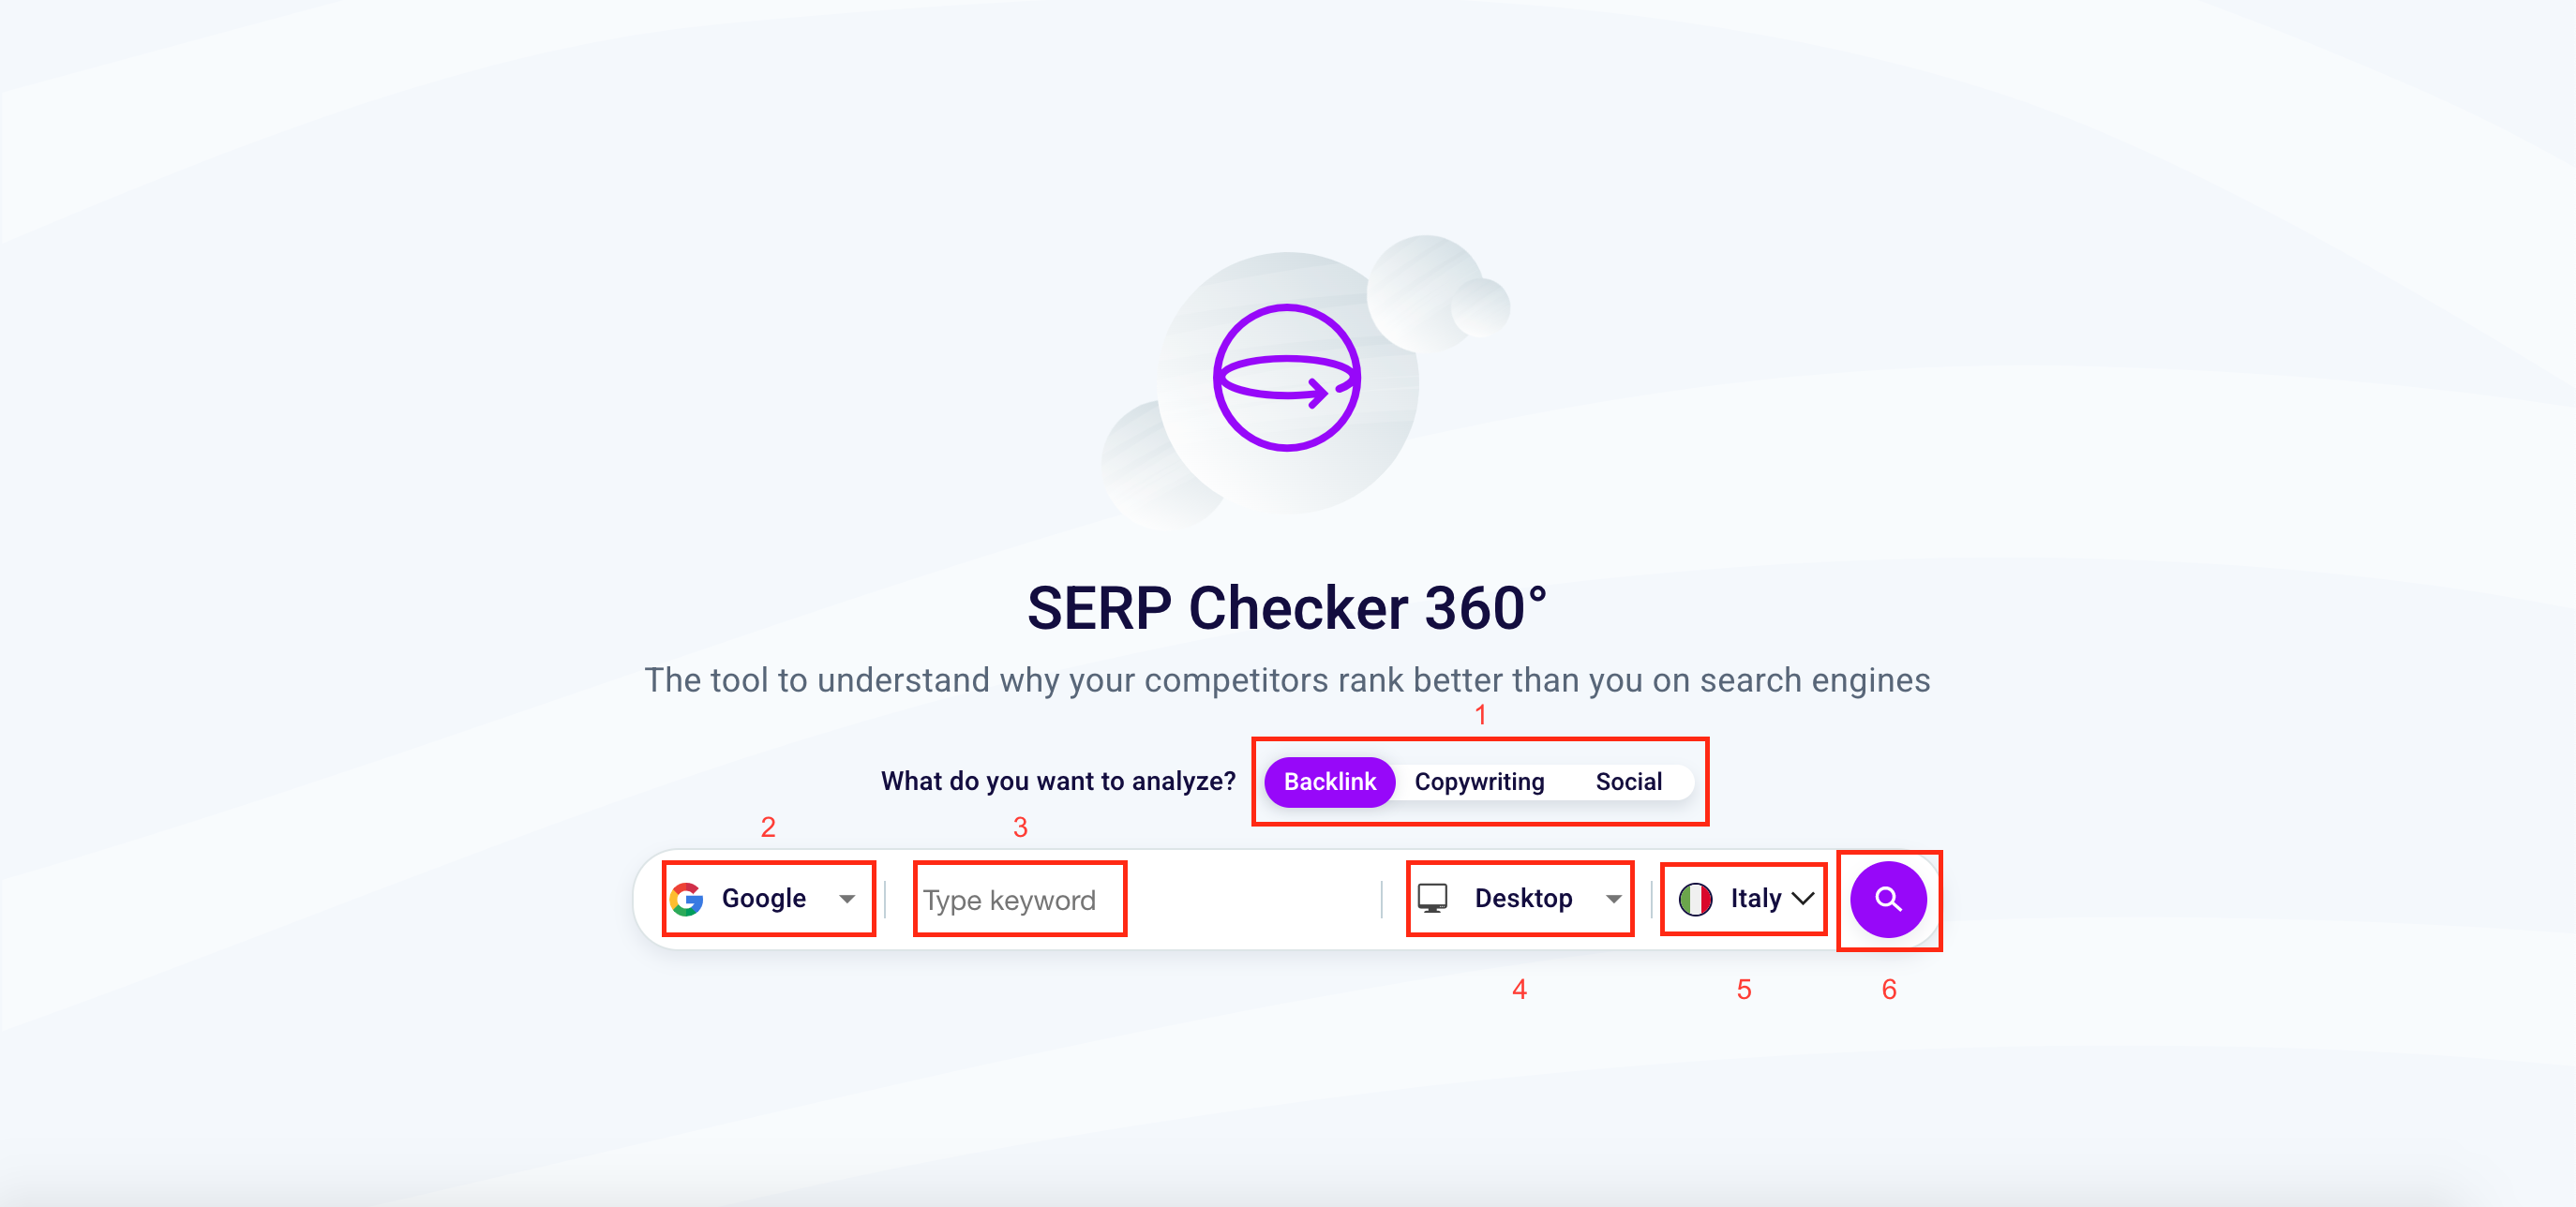This screenshot has height=1207, width=2576.
Task: Expand the arrow beside Google
Action: pos(847,899)
